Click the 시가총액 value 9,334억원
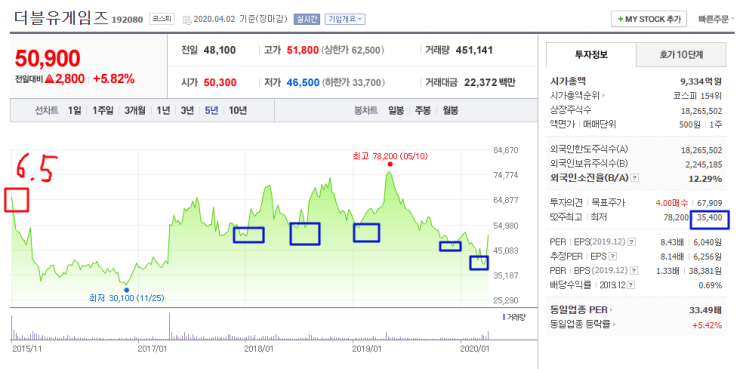This screenshot has height=369, width=743. [x=702, y=81]
